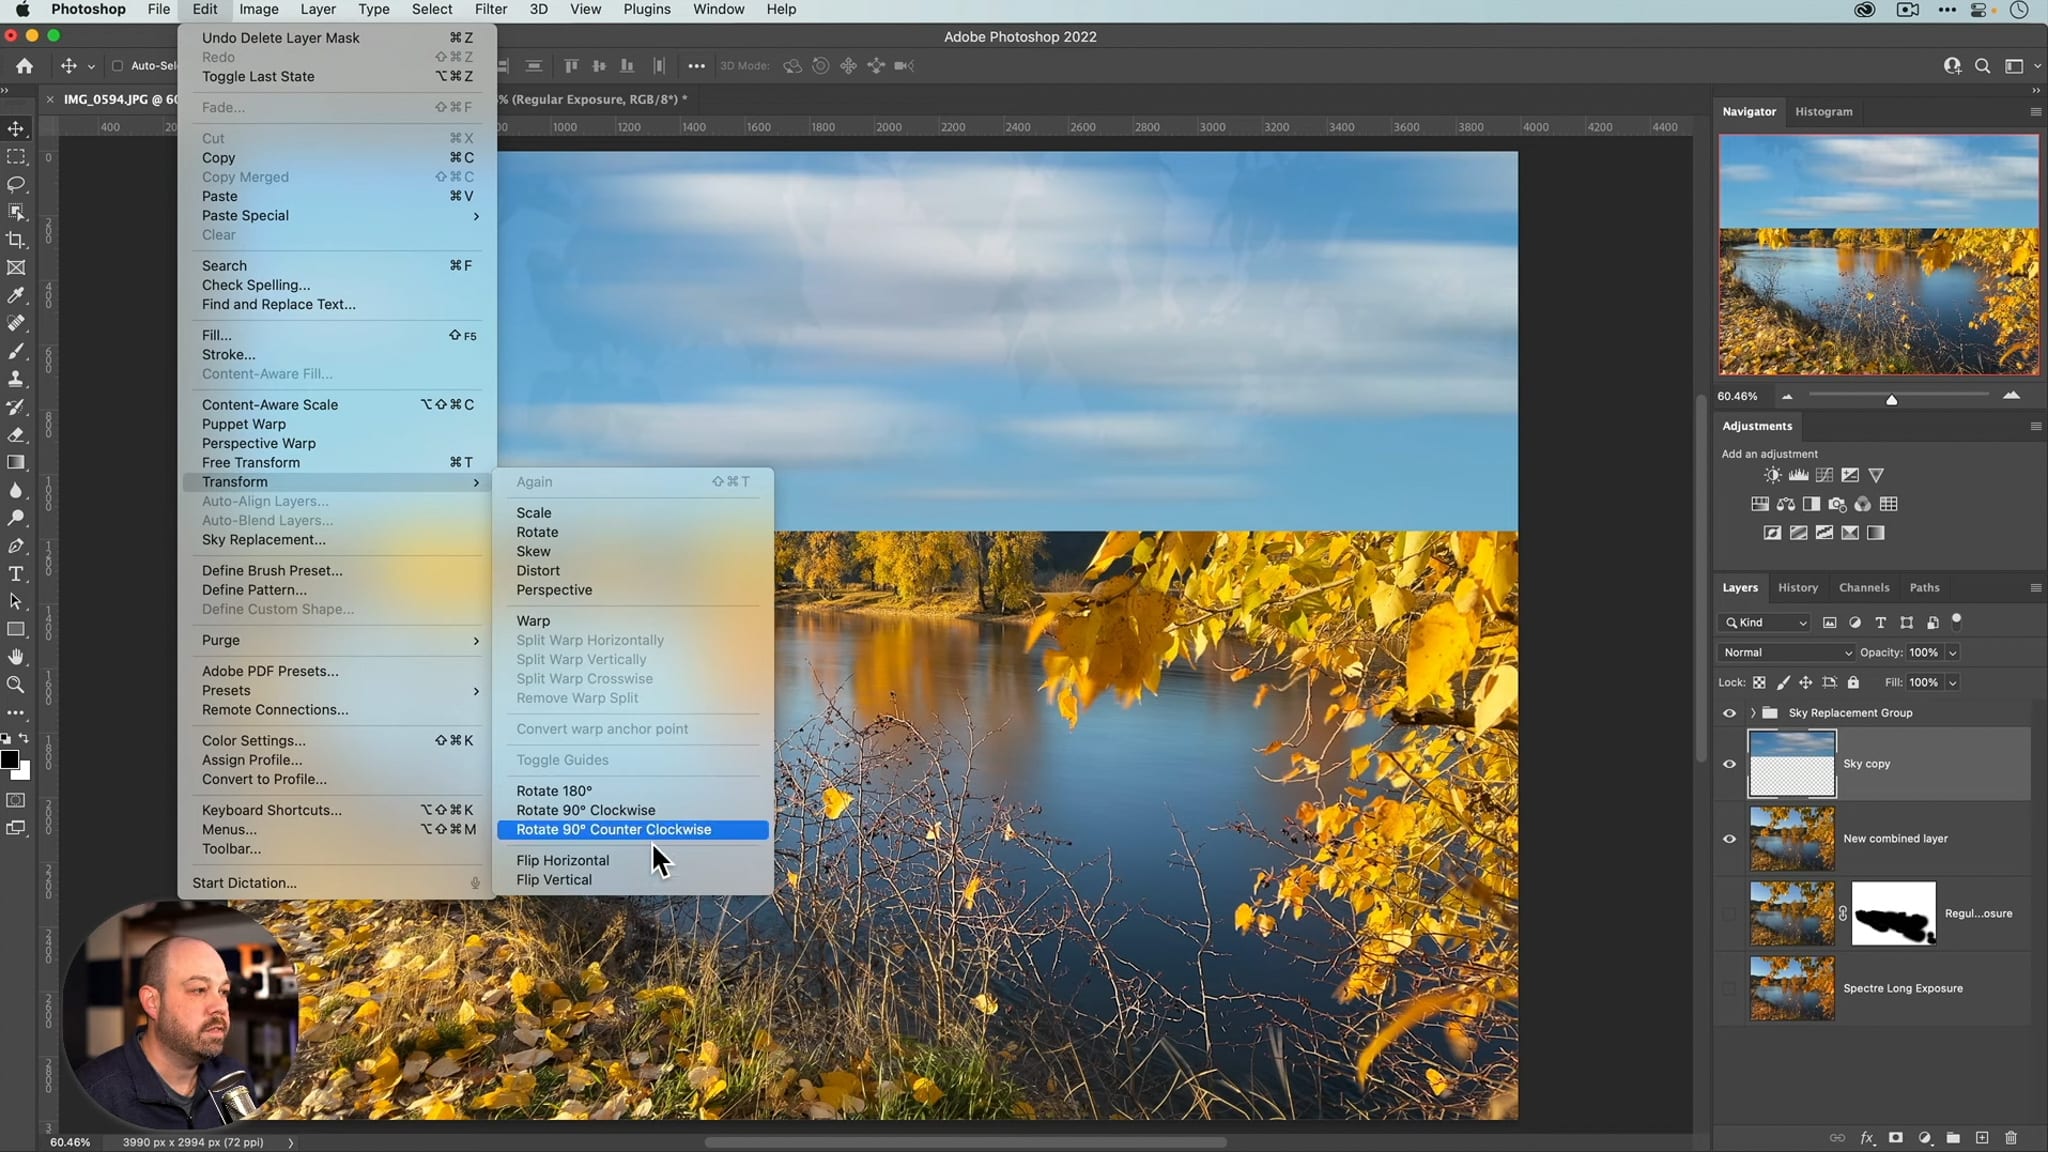Toggle visibility of New combined layer

1729,838
